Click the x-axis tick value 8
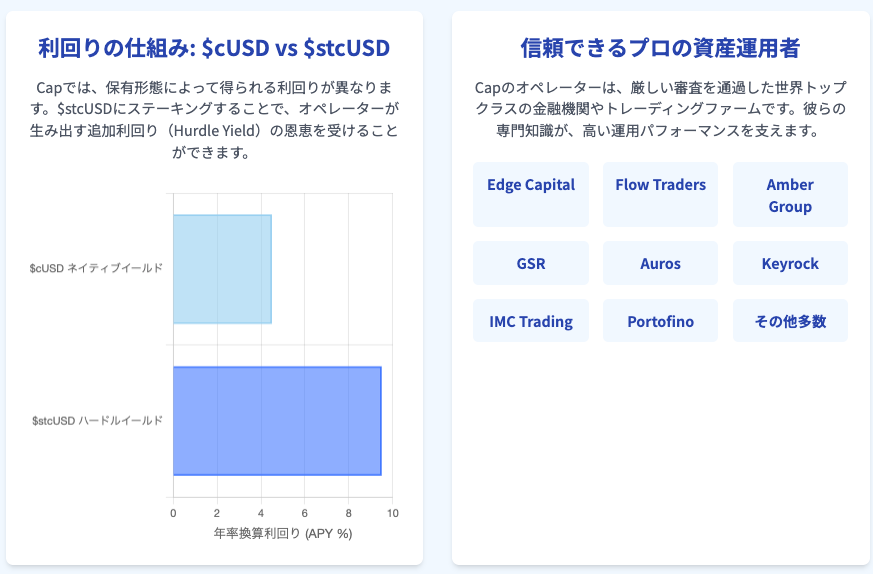The image size is (873, 574). click(349, 513)
